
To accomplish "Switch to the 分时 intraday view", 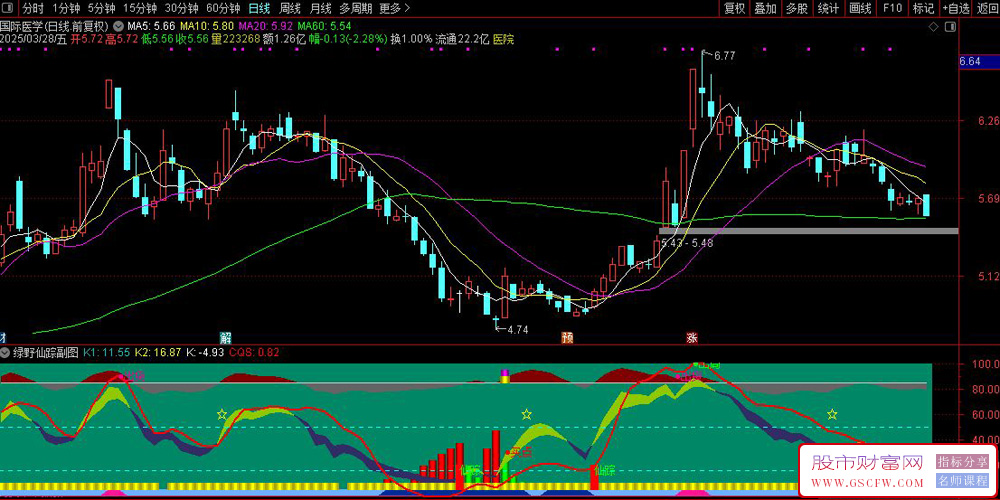I will [x=33, y=8].
